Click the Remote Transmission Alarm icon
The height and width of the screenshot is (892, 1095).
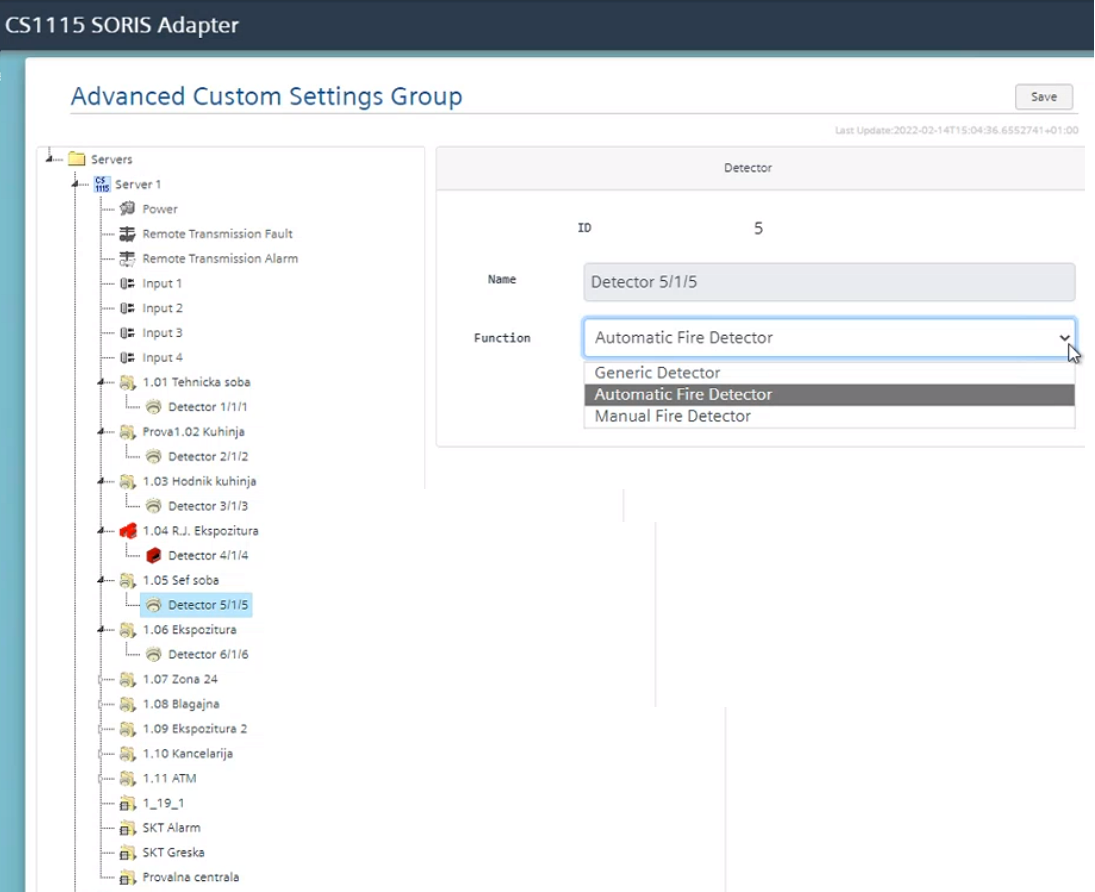(127, 259)
